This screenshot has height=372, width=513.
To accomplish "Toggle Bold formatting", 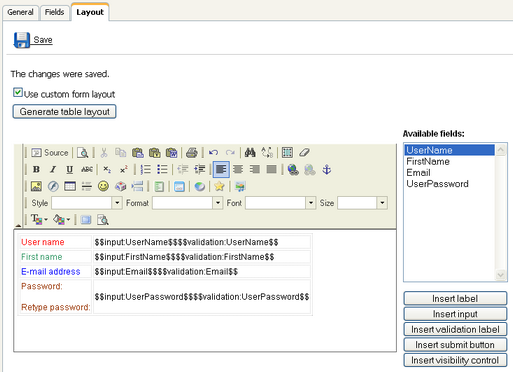I will (x=36, y=169).
